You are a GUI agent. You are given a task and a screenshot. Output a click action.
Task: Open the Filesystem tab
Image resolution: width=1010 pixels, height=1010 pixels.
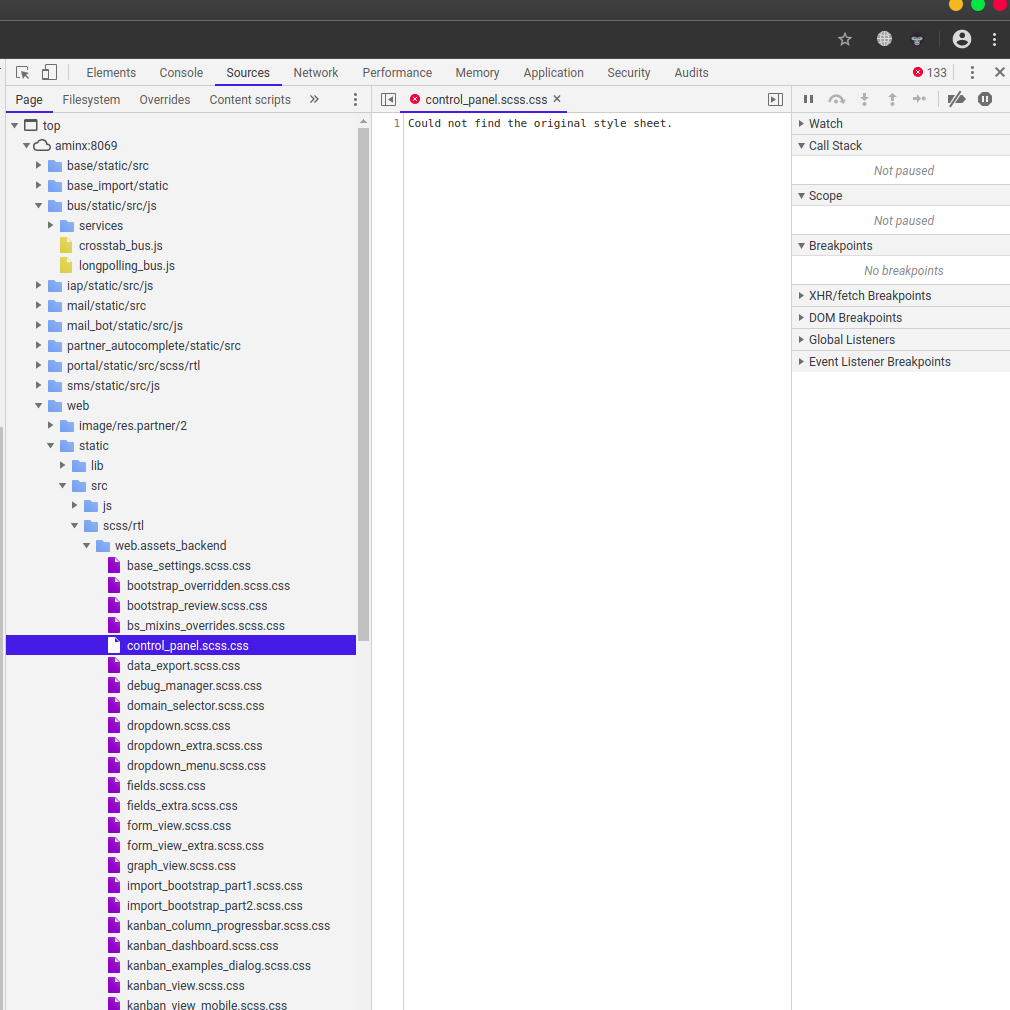coord(91,99)
